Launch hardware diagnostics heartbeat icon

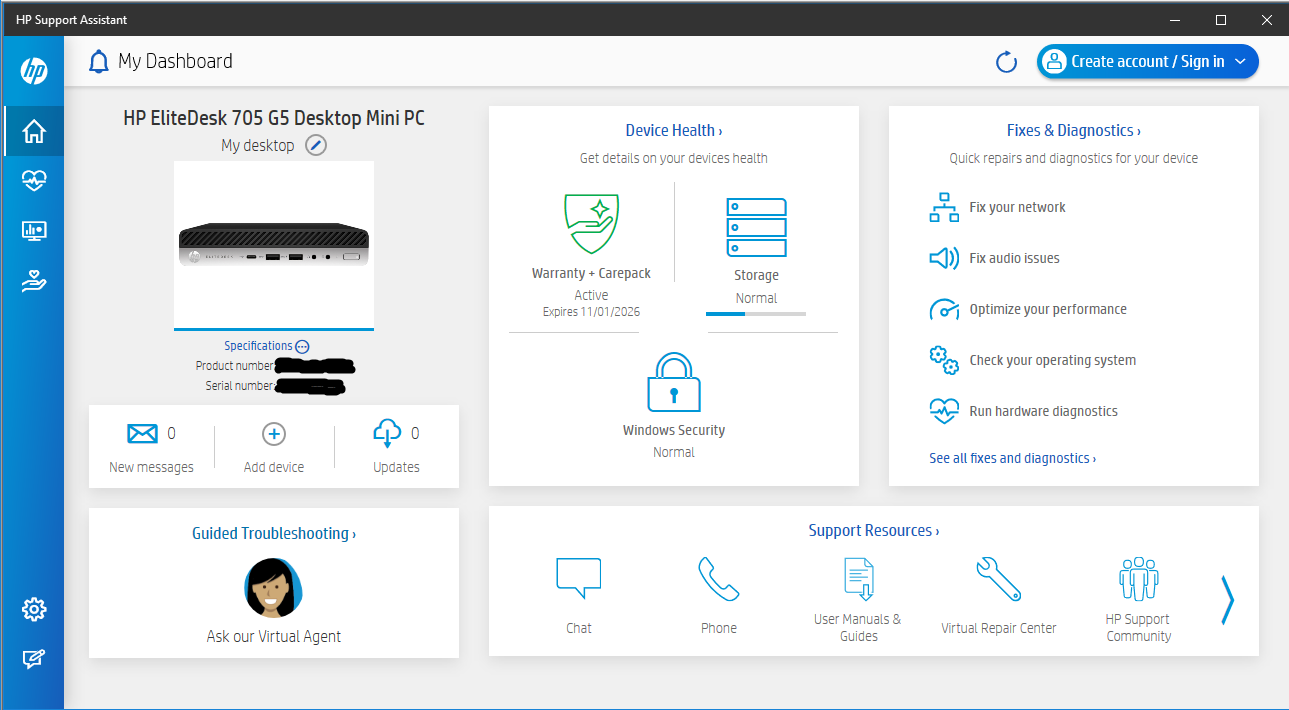pyautogui.click(x=943, y=410)
